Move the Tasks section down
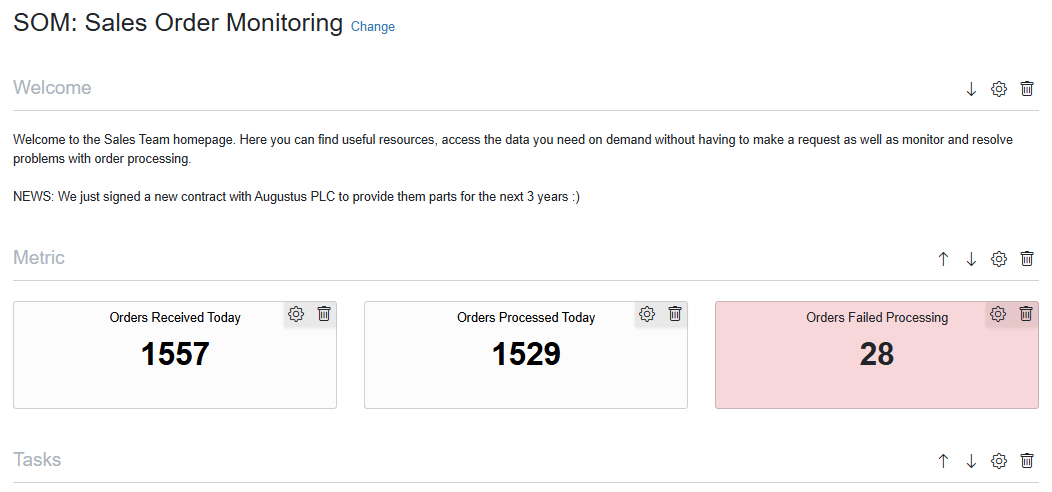The height and width of the screenshot is (492, 1052). pos(971,460)
